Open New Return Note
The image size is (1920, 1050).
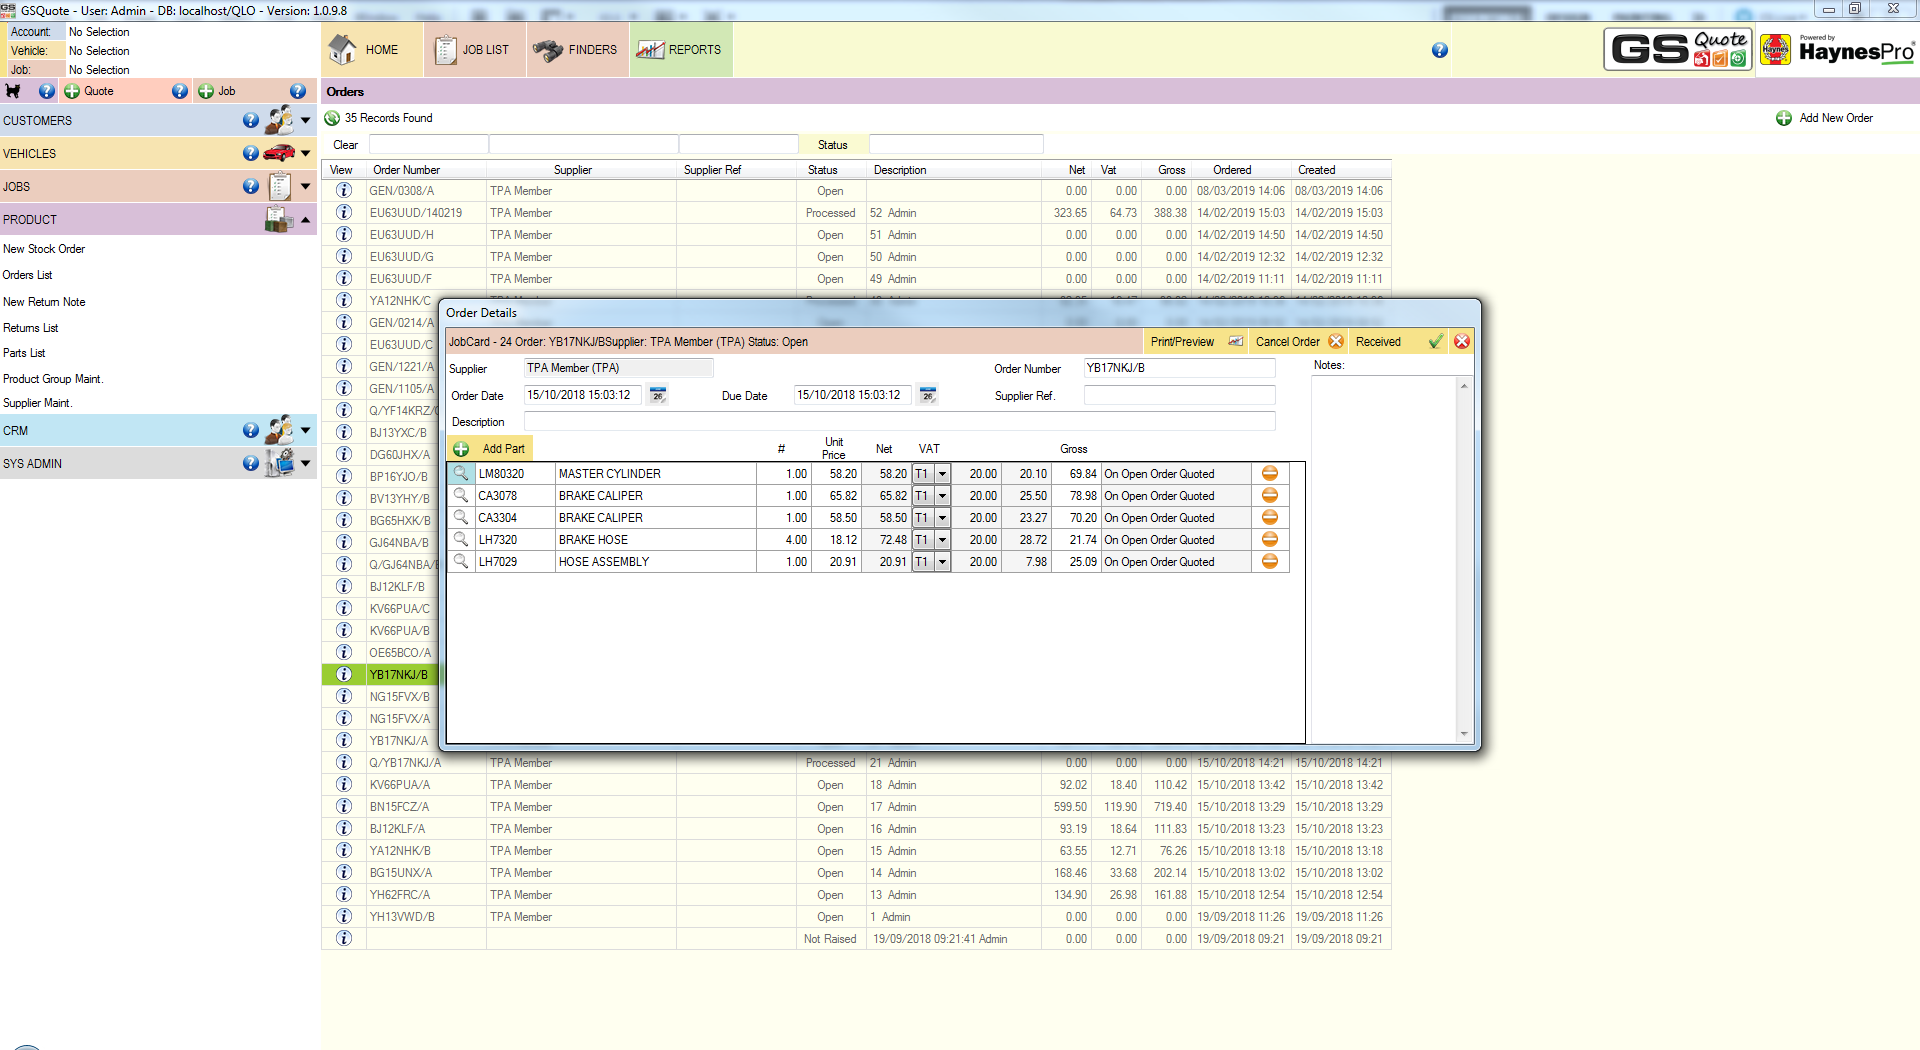click(44, 302)
